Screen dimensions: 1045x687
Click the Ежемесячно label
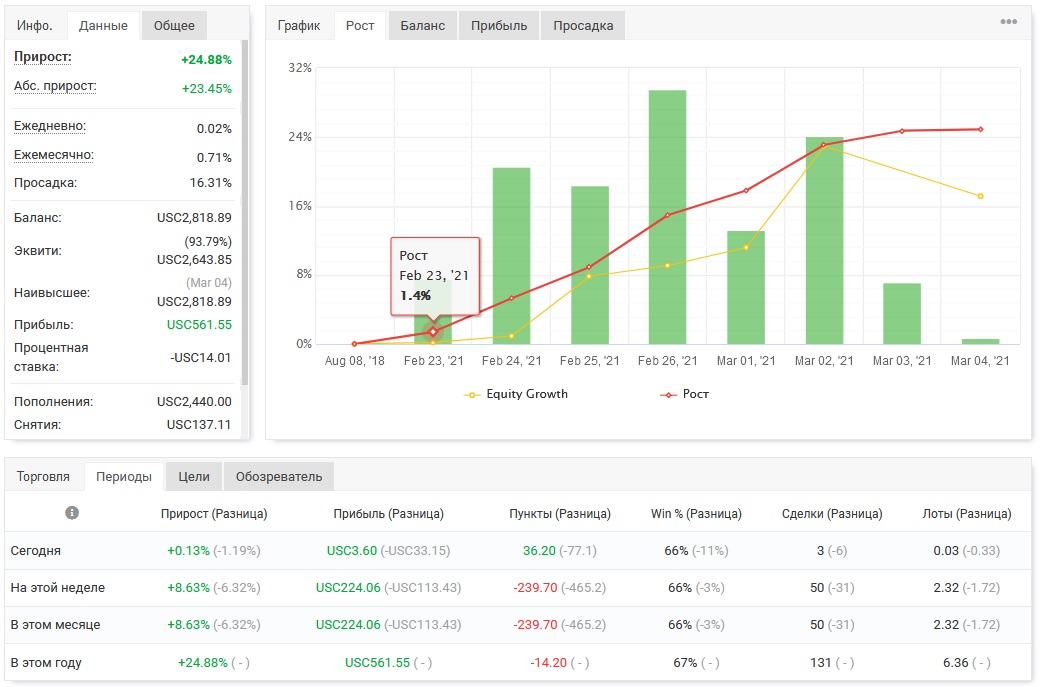pos(54,155)
